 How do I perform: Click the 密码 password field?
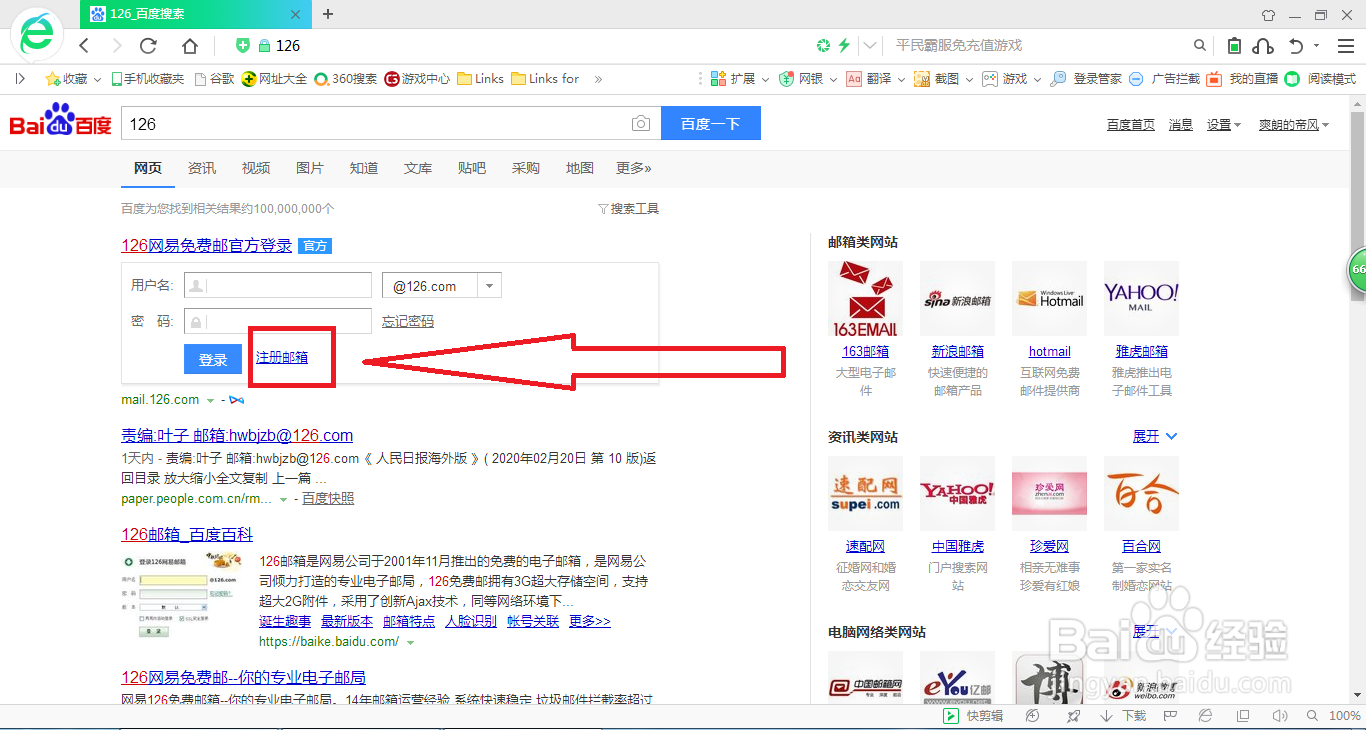277,321
